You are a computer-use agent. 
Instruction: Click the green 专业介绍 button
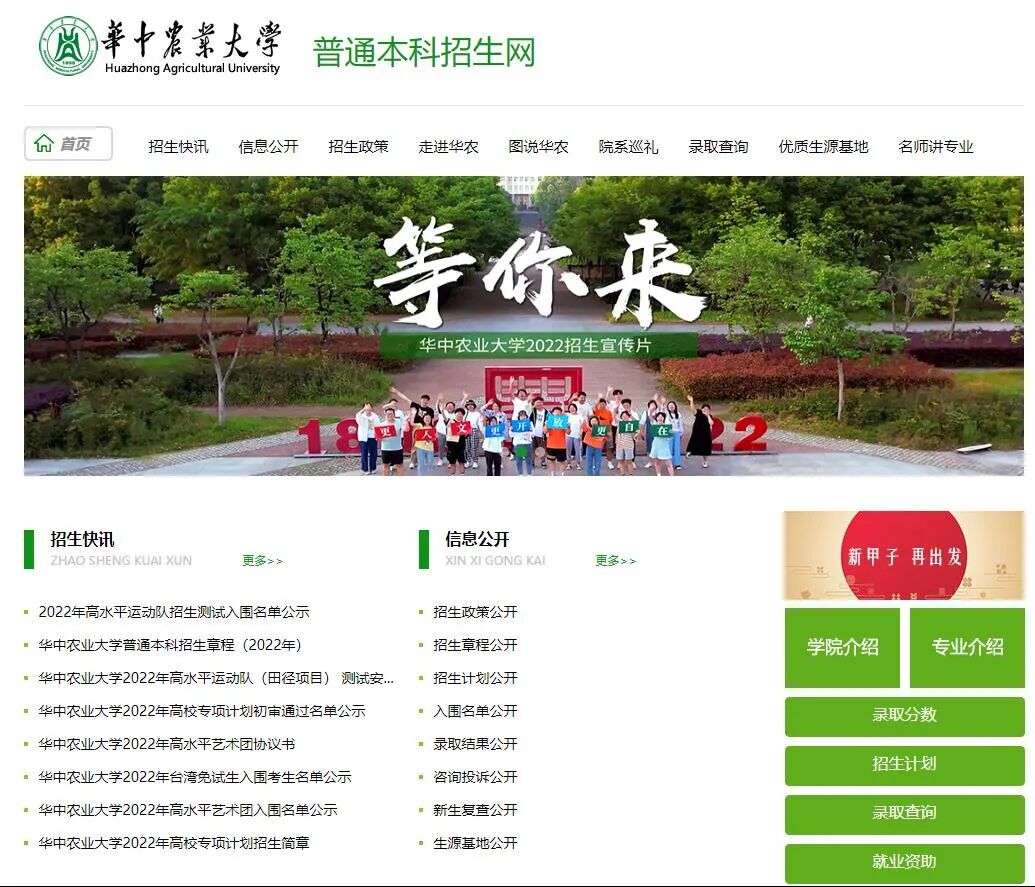pyautogui.click(x=967, y=647)
